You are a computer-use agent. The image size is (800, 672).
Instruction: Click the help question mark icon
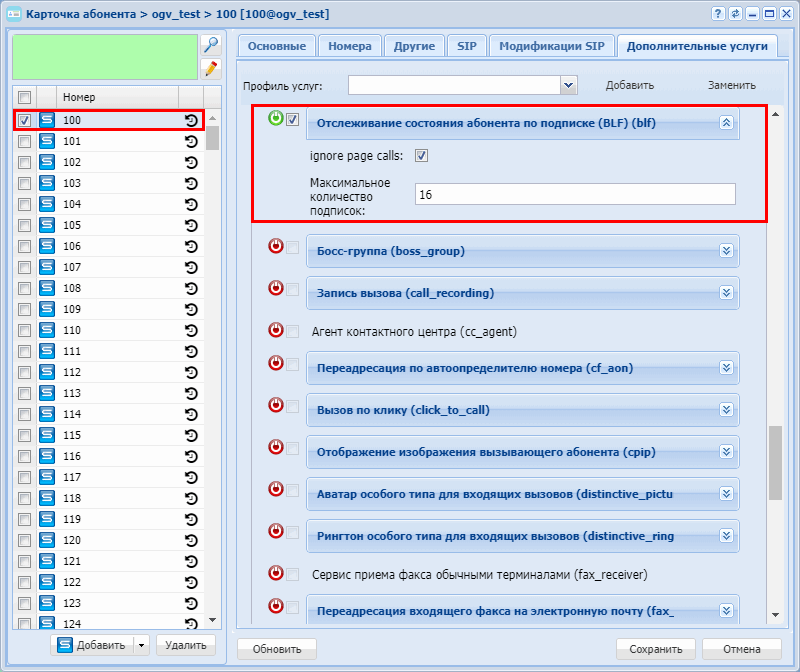717,14
